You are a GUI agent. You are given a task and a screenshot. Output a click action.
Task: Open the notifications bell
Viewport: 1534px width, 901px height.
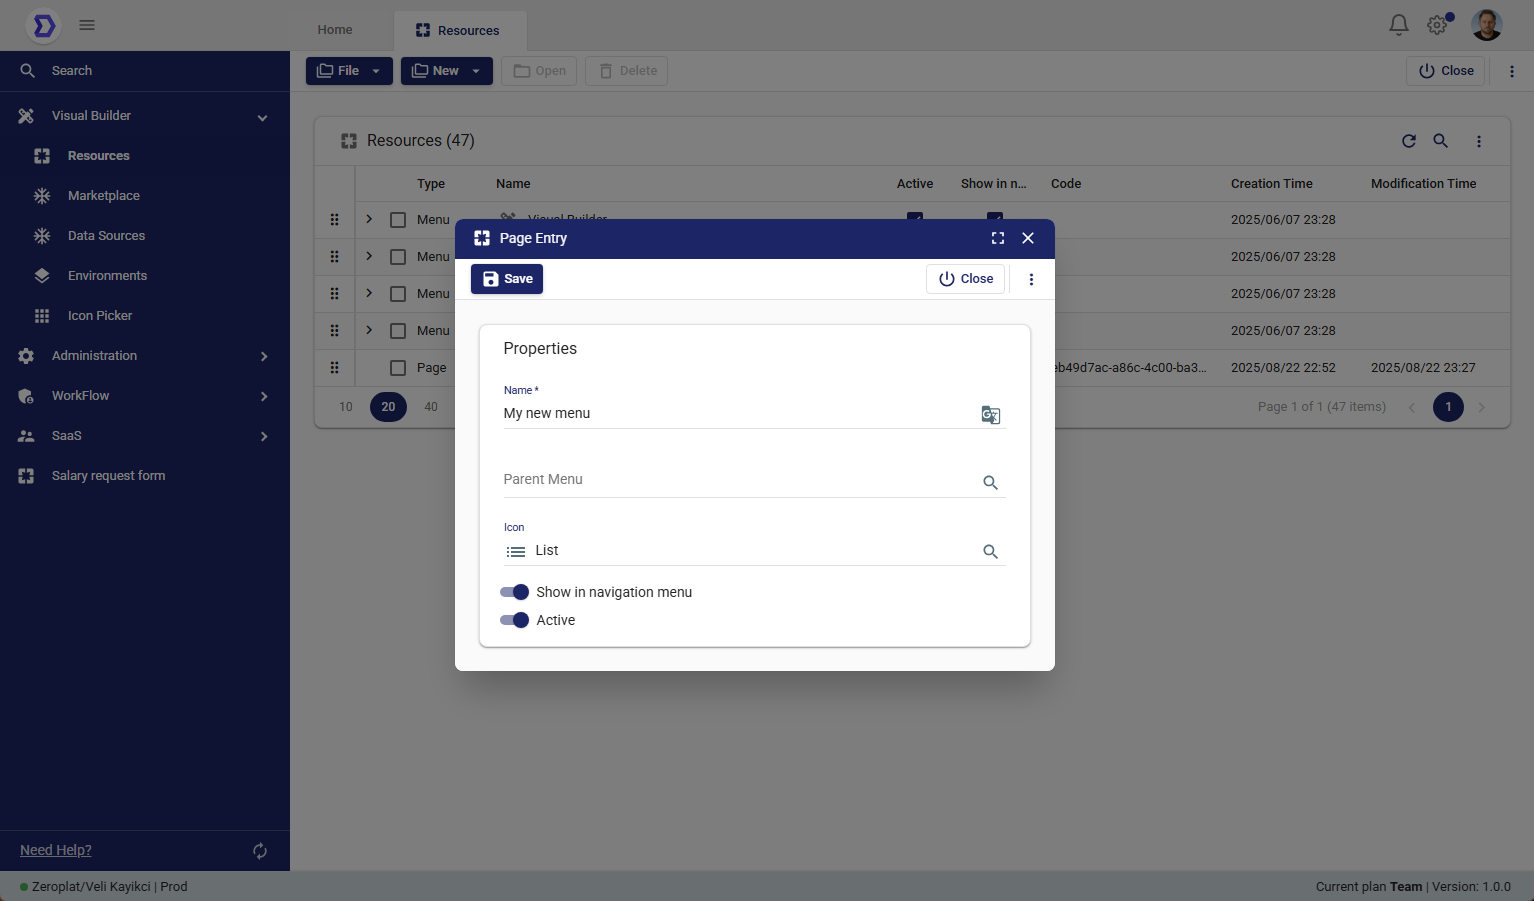[x=1398, y=25]
